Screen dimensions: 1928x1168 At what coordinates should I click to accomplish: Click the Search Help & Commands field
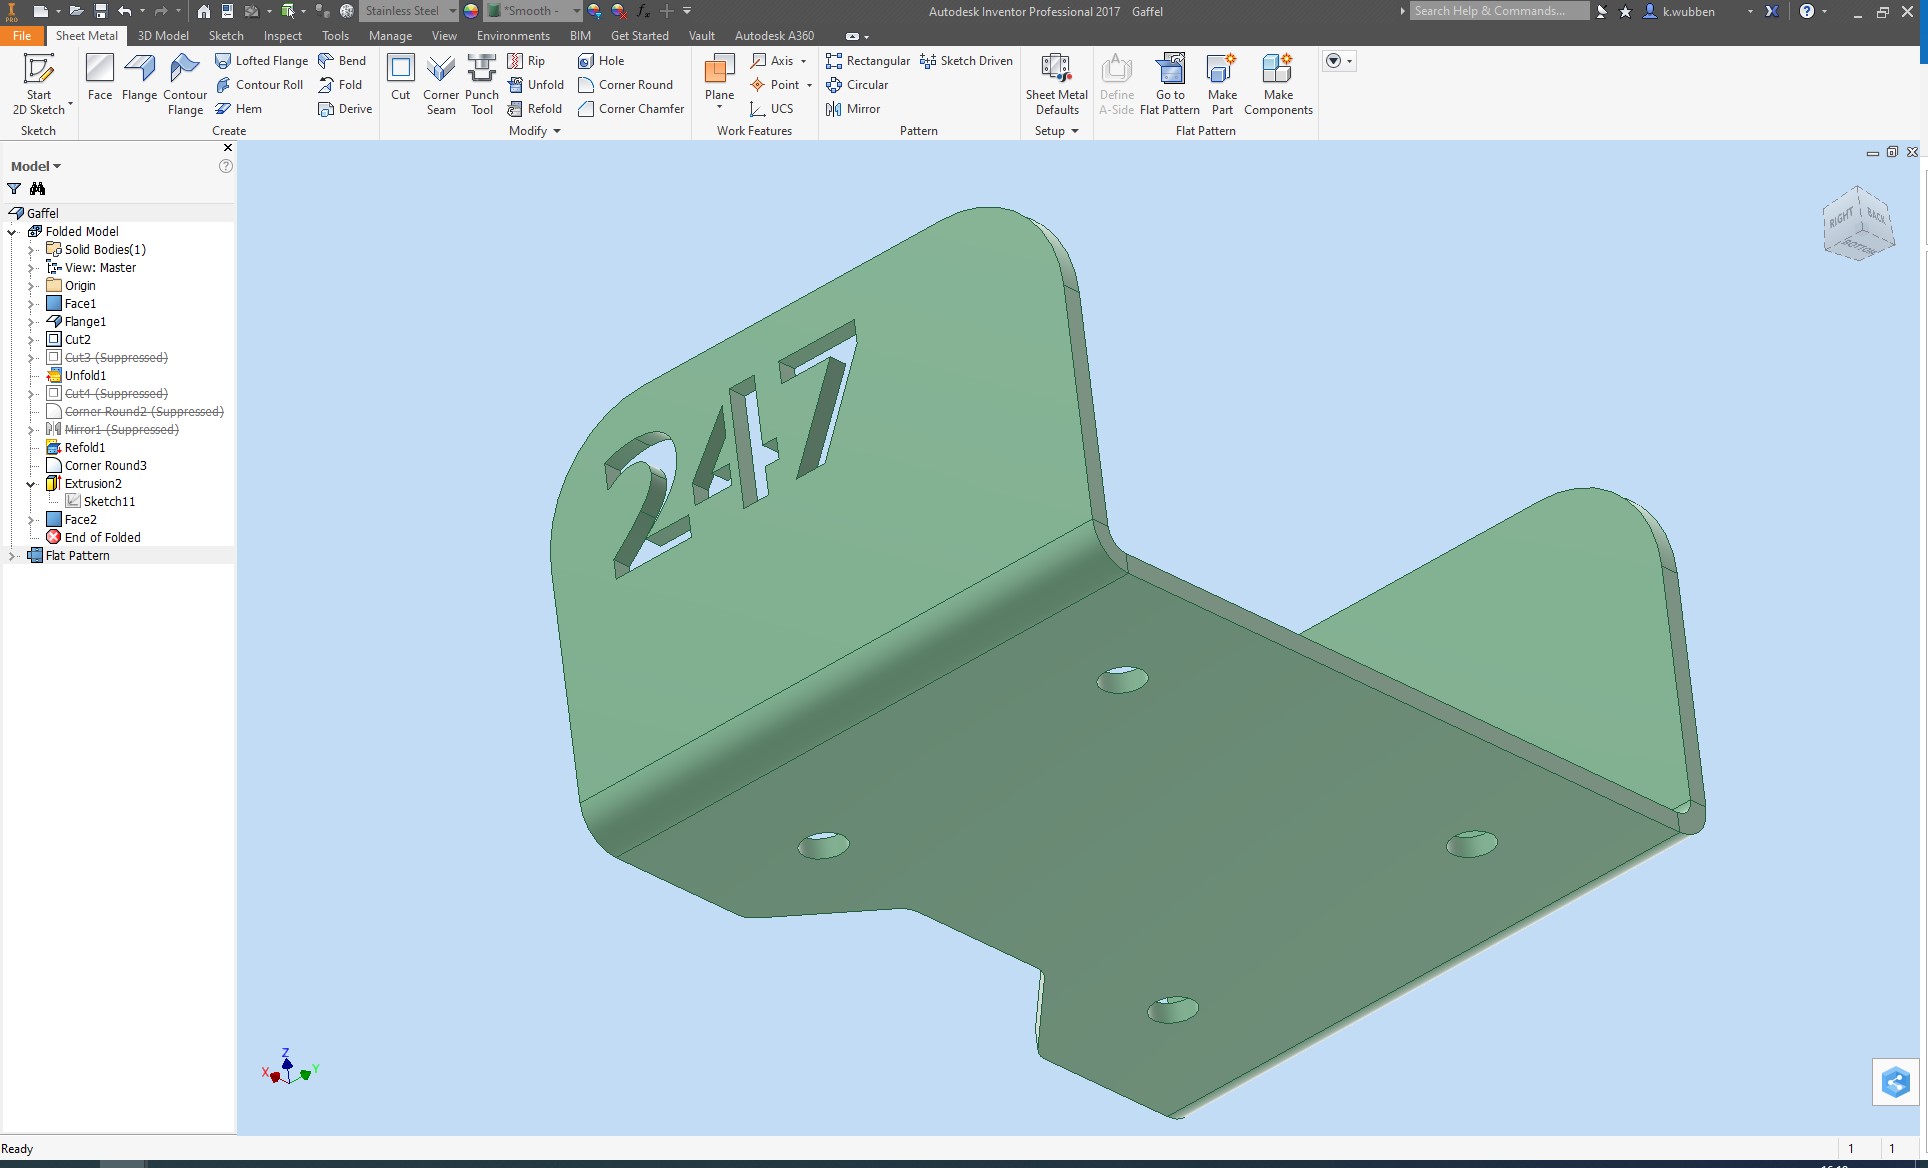[1497, 11]
